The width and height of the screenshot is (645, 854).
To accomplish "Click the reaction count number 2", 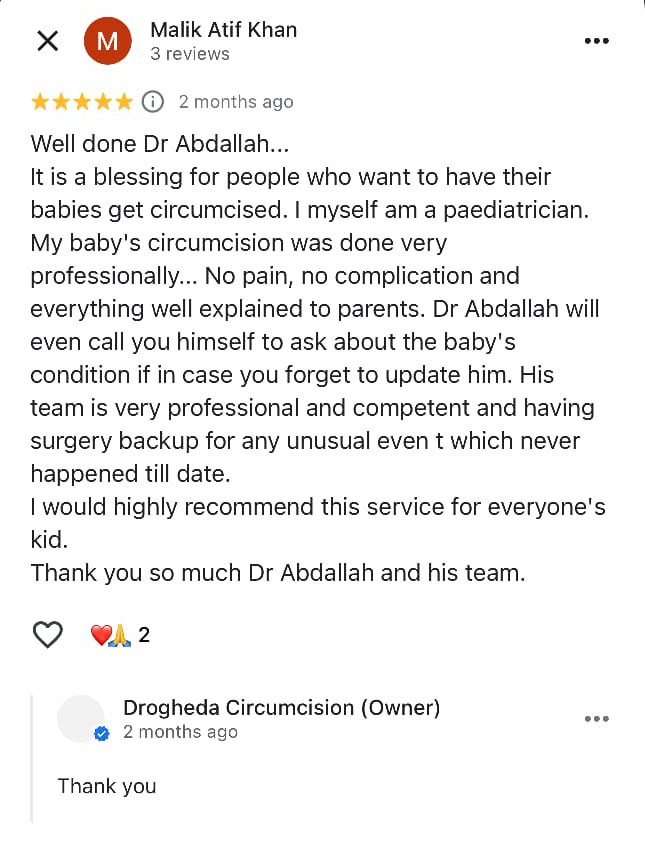I will pos(144,635).
